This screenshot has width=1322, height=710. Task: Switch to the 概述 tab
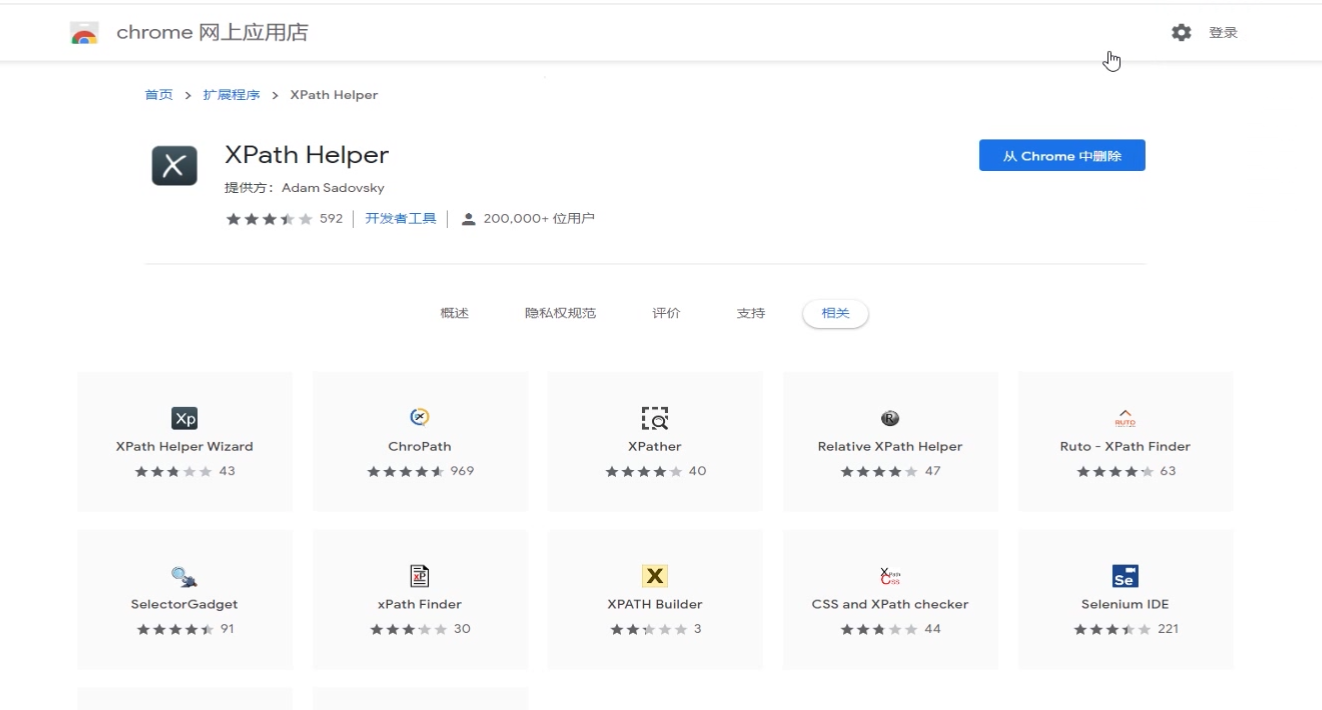coord(454,312)
